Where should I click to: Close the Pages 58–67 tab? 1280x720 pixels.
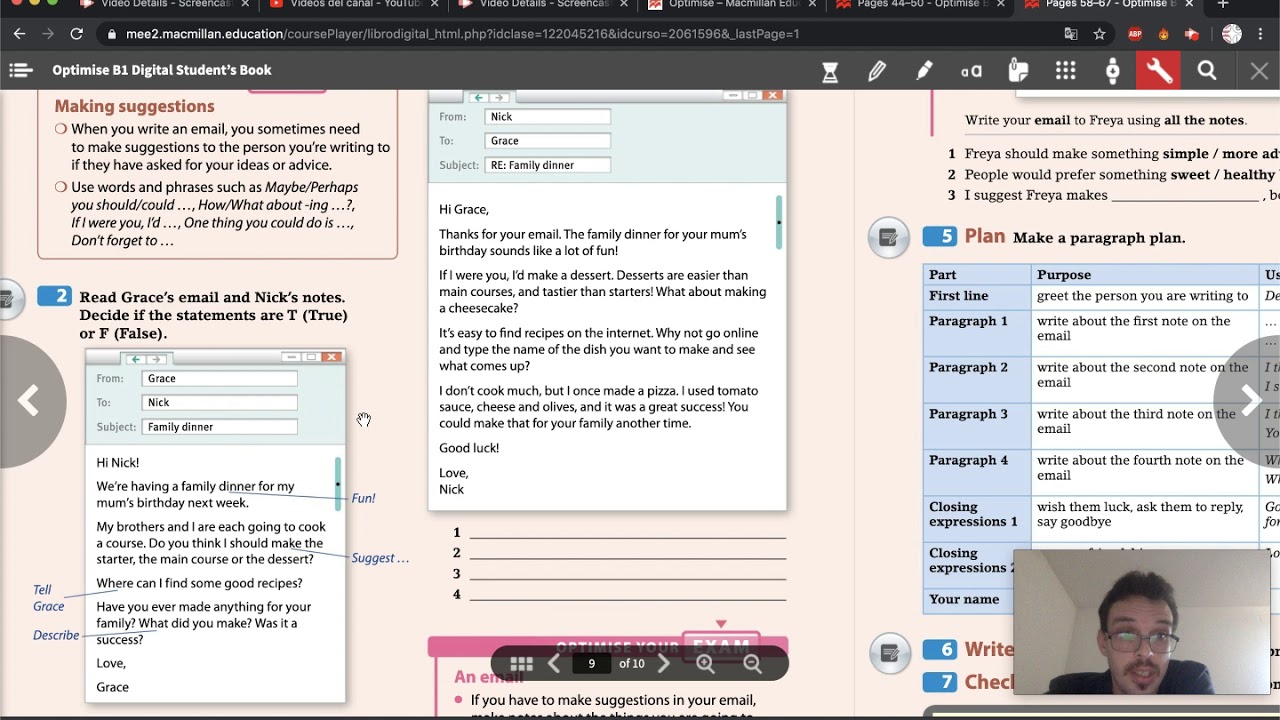[x=1188, y=4]
